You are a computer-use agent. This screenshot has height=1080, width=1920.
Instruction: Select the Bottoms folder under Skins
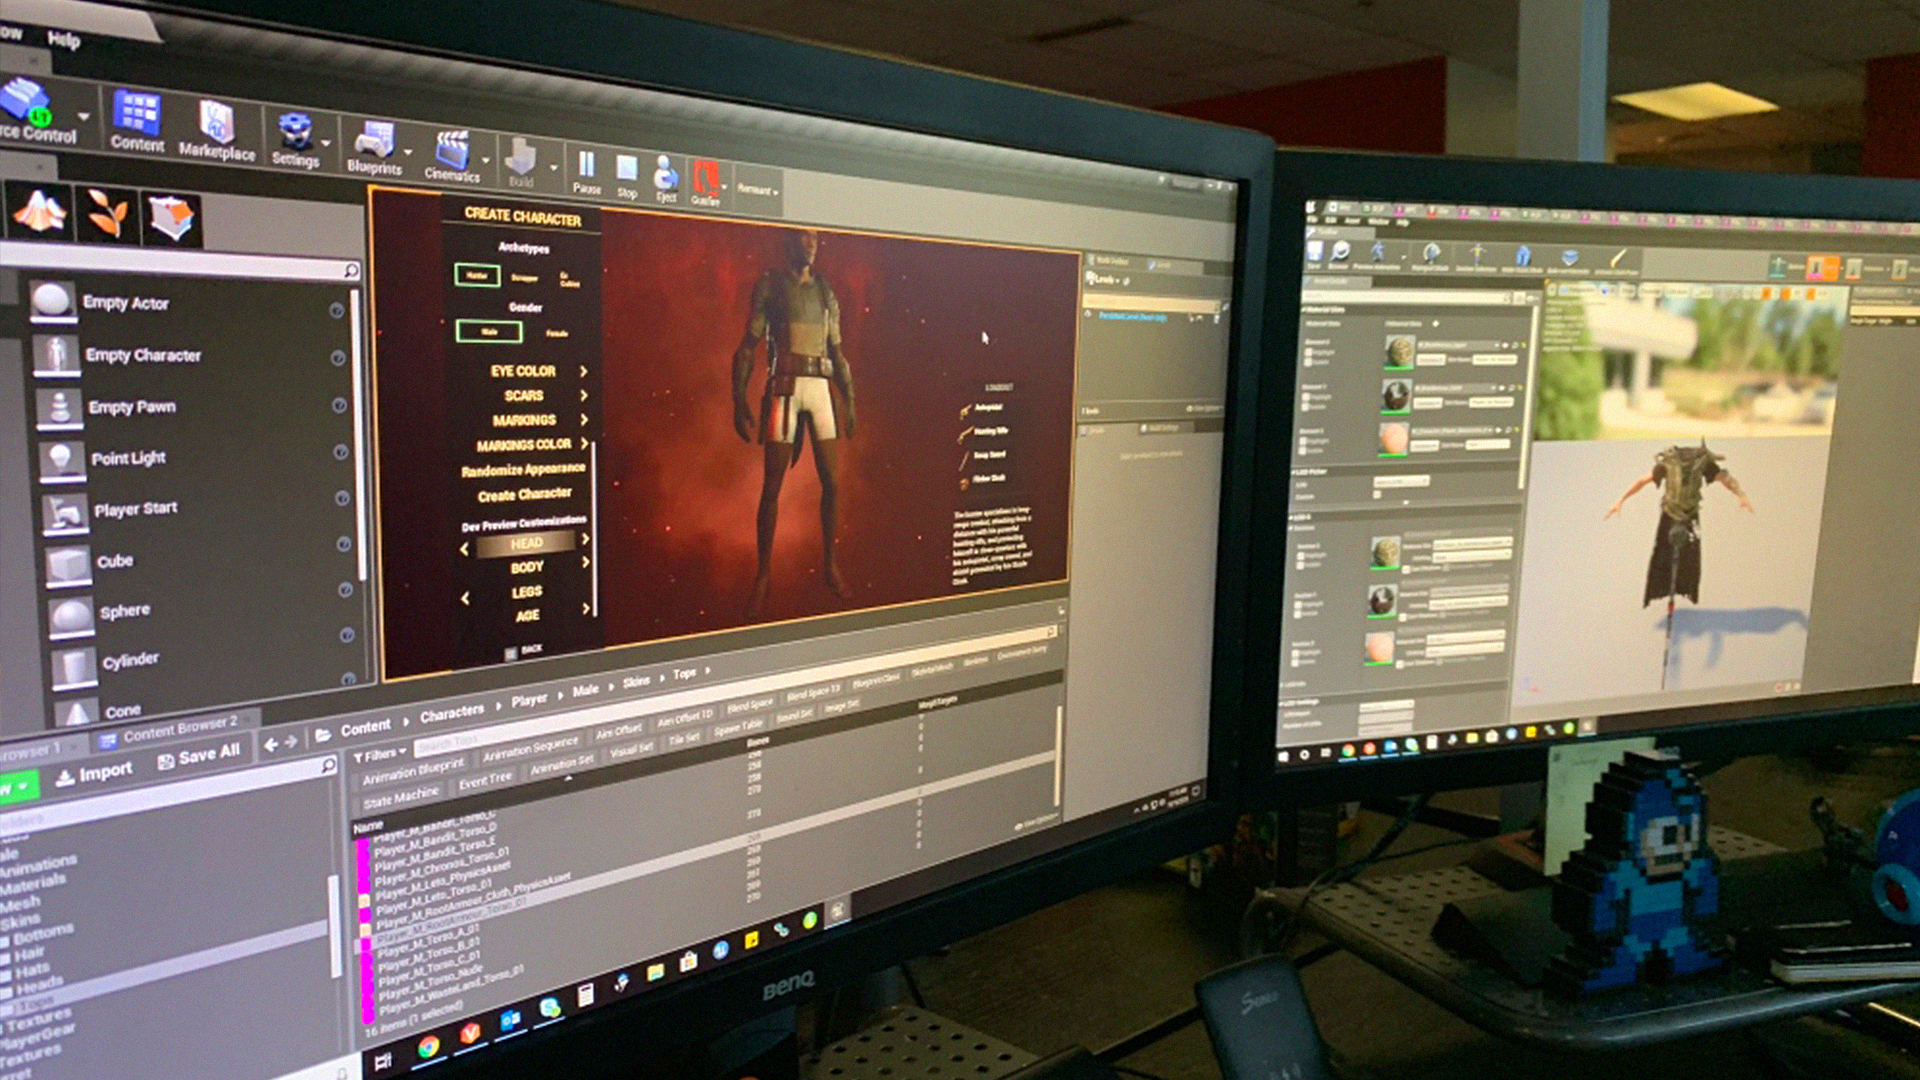[x=42, y=934]
